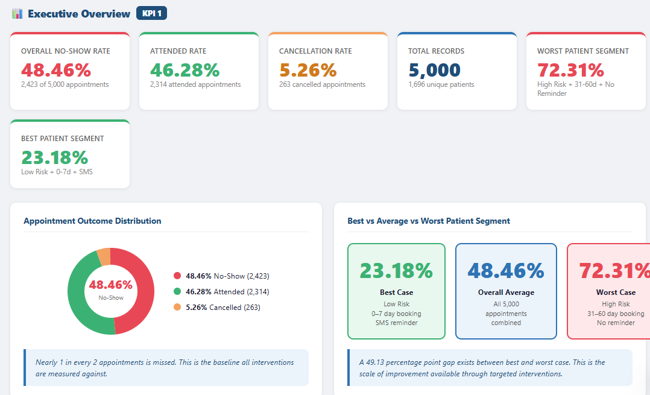Image resolution: width=650 pixels, height=395 pixels.
Task: Click the Total Records 5,000 value
Action: (x=434, y=70)
